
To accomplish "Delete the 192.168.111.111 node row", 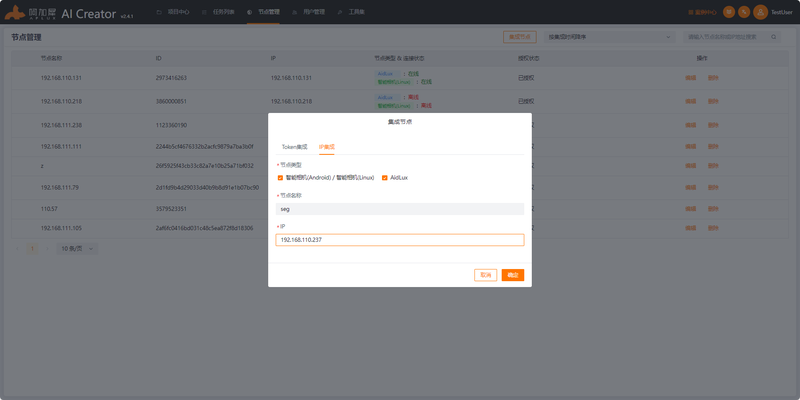I will tap(713, 146).
